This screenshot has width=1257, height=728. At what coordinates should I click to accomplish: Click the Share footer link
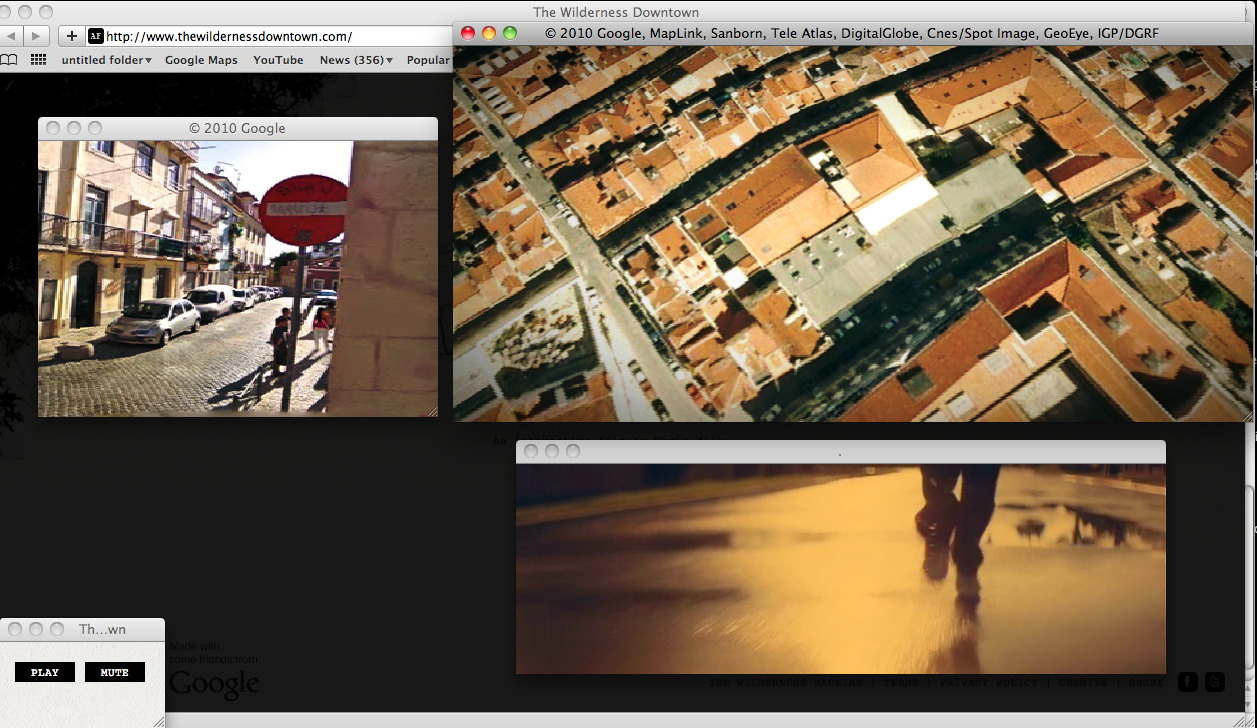click(x=1146, y=682)
